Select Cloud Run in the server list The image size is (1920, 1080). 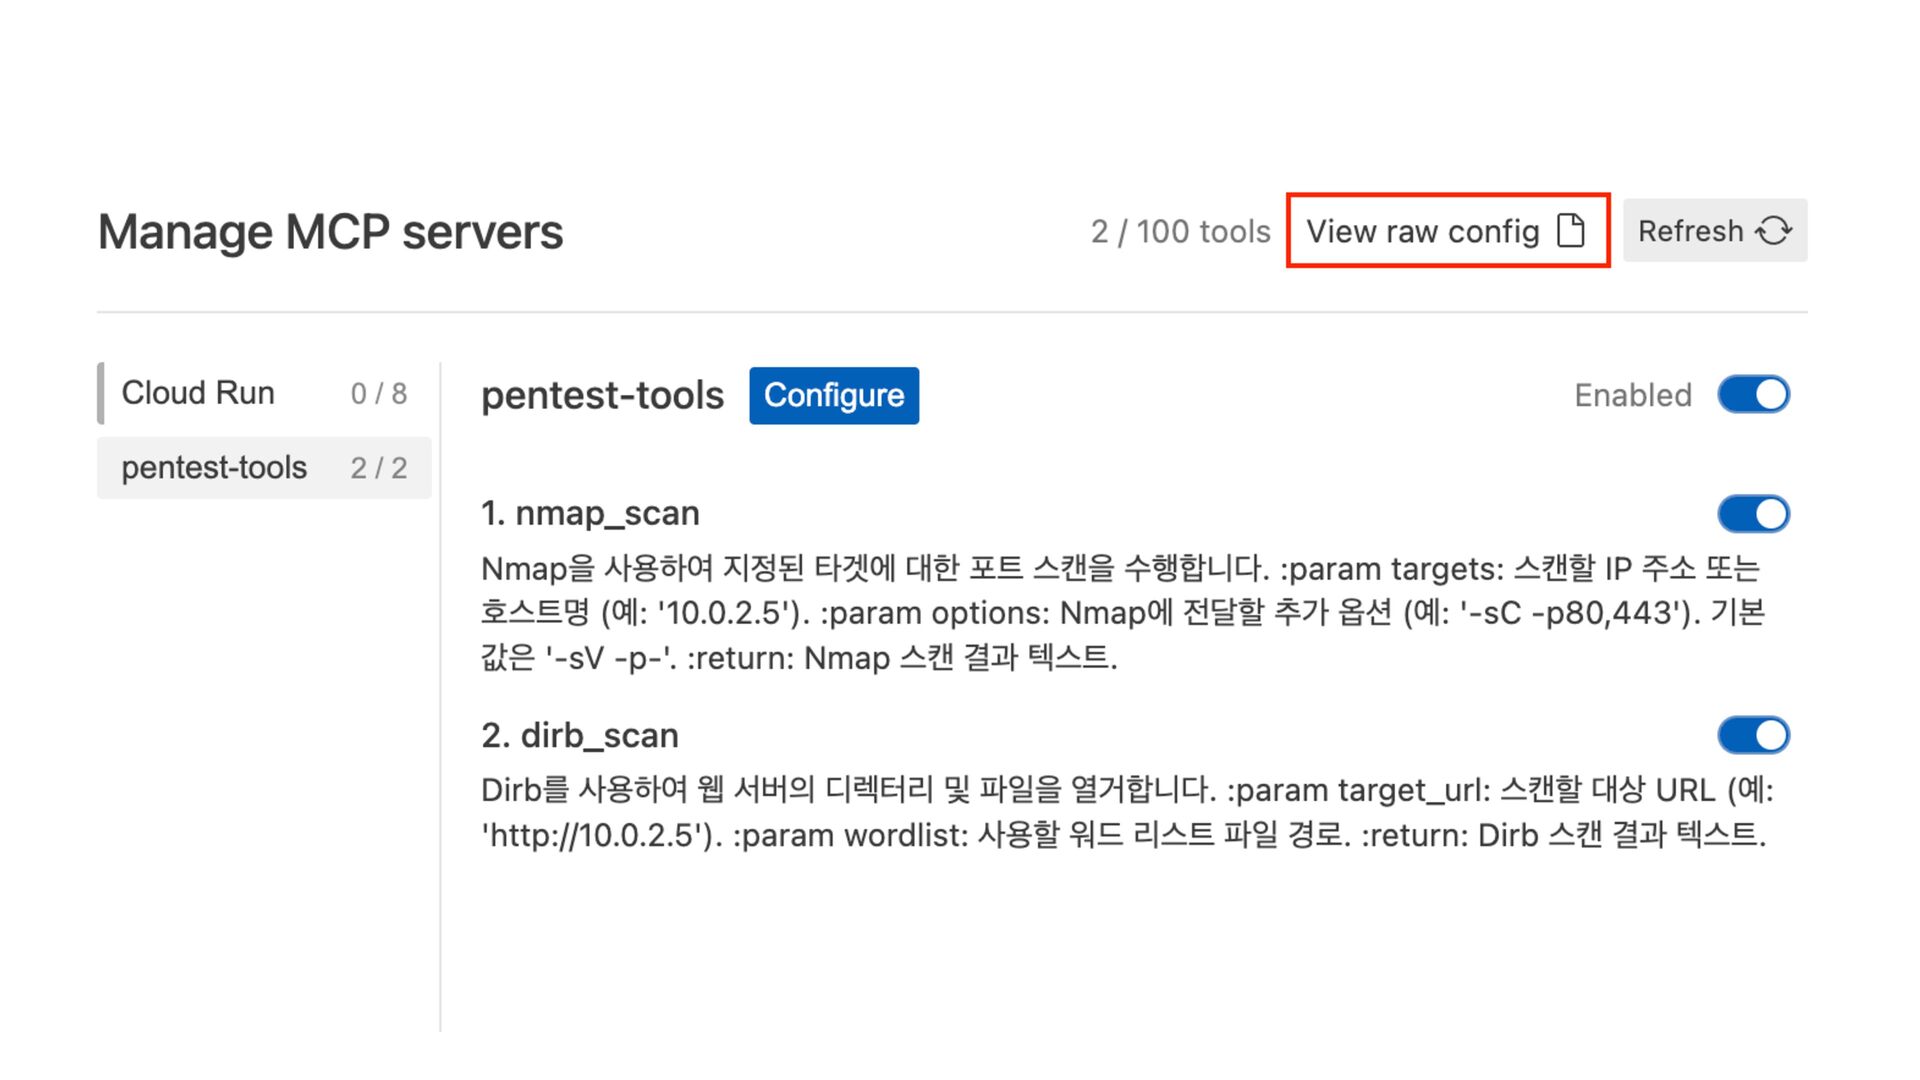pos(198,393)
